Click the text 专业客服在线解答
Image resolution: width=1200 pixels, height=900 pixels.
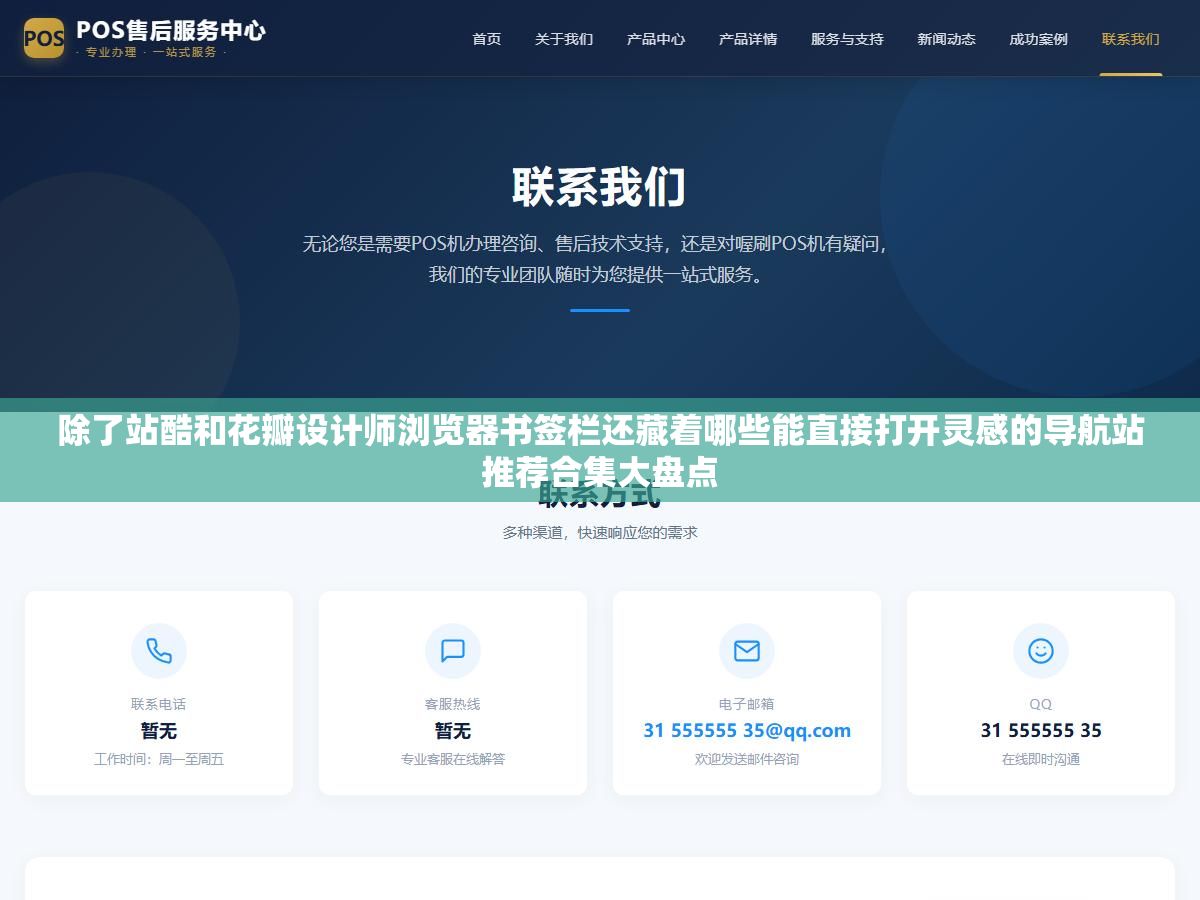[453, 759]
